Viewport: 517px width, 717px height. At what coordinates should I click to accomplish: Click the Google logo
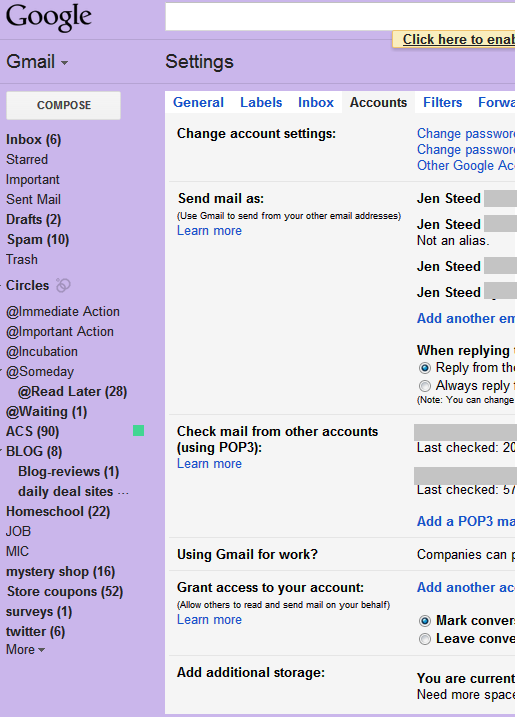48,17
